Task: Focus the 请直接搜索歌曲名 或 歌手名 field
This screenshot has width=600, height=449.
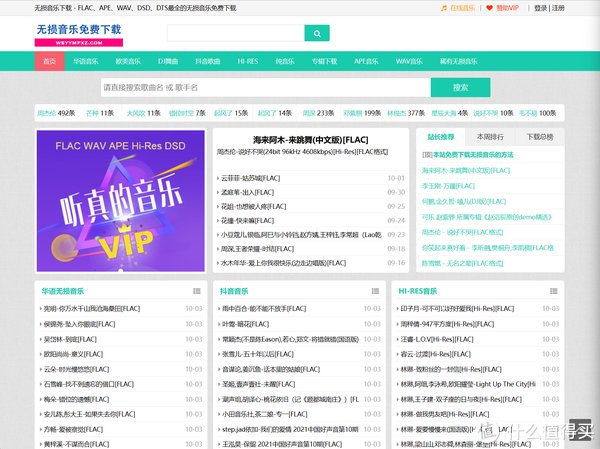Action: pos(266,88)
